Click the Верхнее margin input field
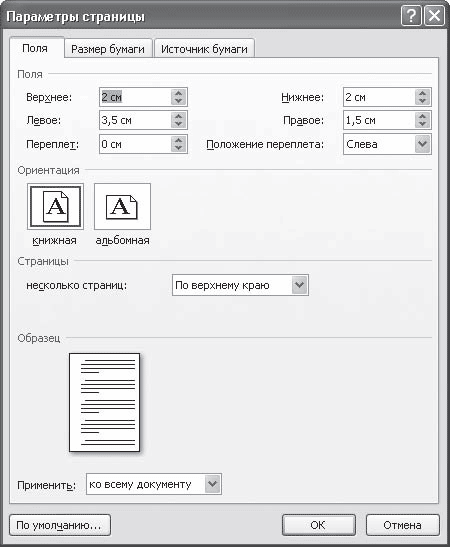The image size is (450, 547). (136, 97)
